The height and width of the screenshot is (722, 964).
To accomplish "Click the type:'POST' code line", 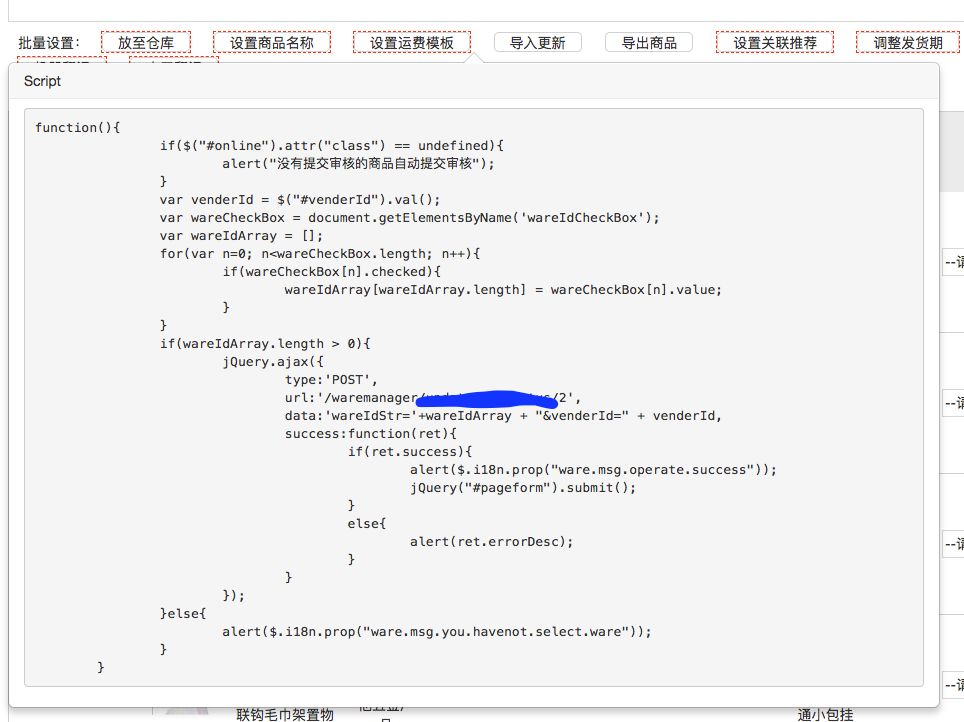I will 331,379.
